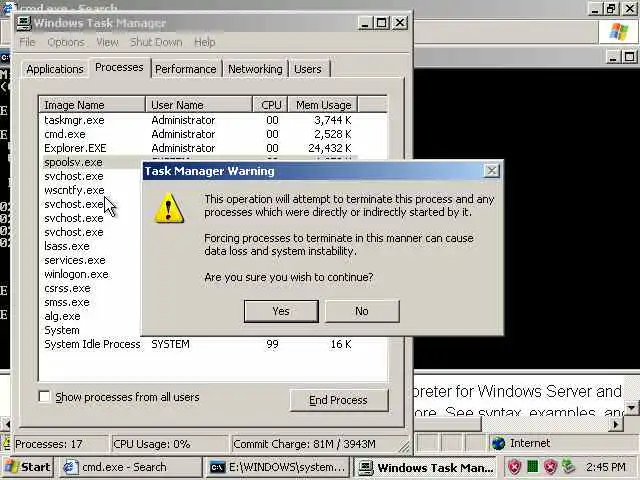Select csrss.exe process
Viewport: 640px width, 480px height.
pos(67,288)
